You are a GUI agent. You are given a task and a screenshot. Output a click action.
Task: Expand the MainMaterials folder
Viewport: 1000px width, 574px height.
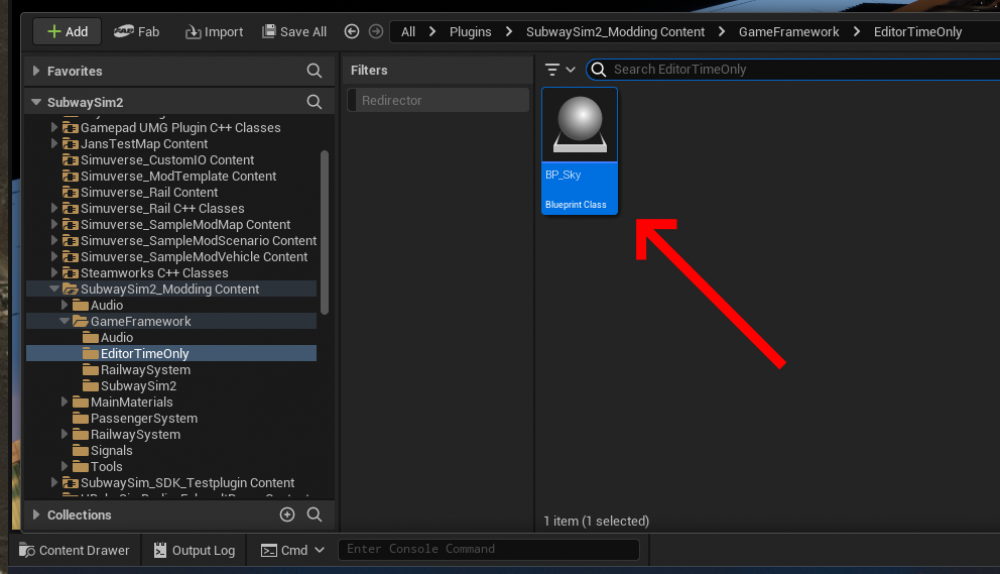click(x=65, y=402)
